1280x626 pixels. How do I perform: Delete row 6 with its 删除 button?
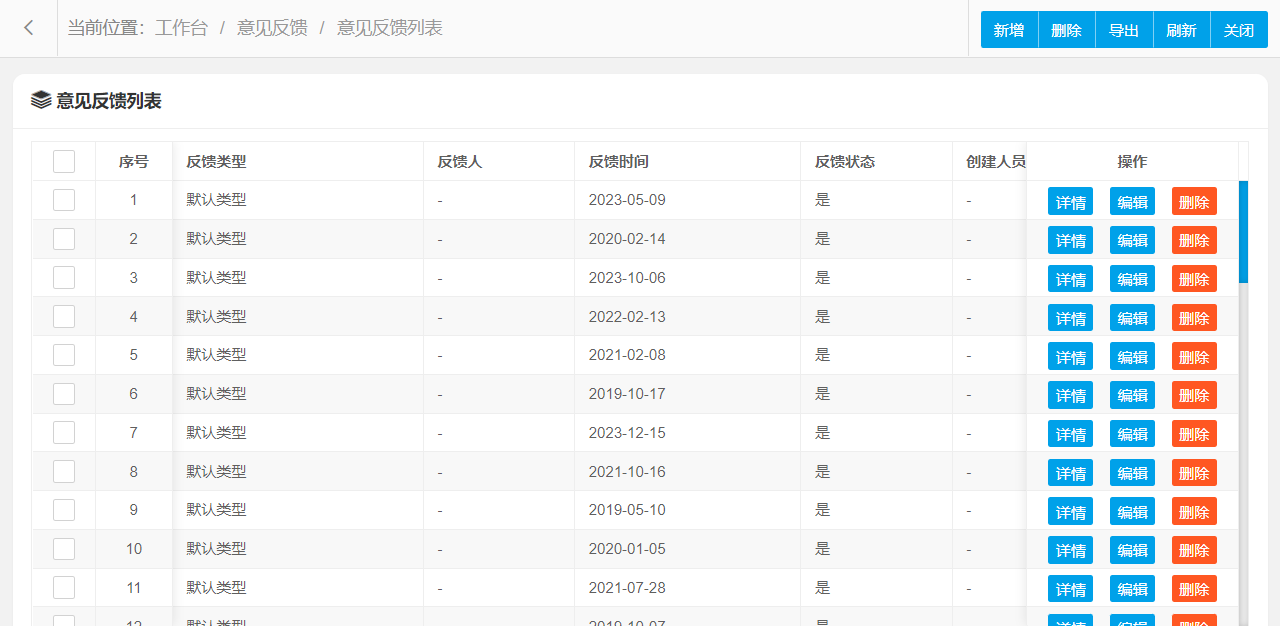point(1194,395)
